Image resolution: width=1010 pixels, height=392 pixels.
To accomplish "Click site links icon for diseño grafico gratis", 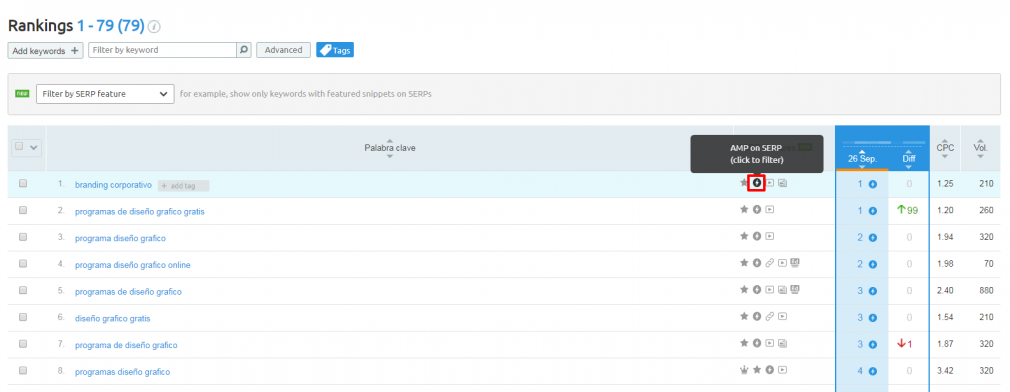I will tap(769, 316).
